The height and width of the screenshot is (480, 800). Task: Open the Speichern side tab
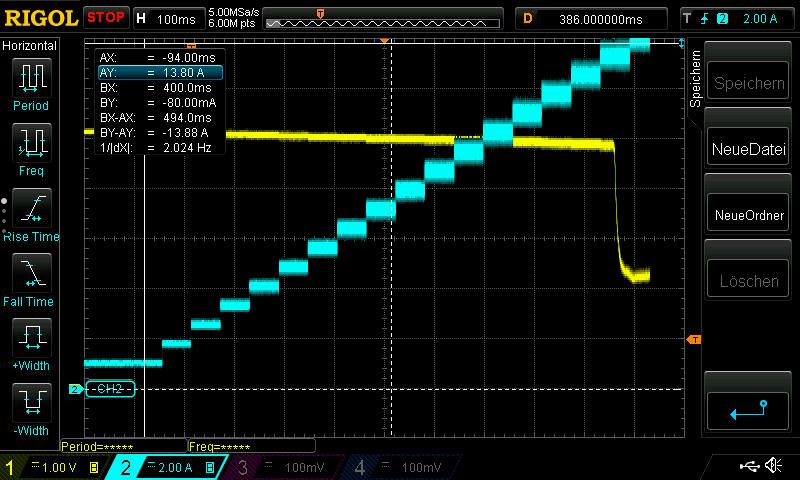pyautogui.click(x=695, y=79)
